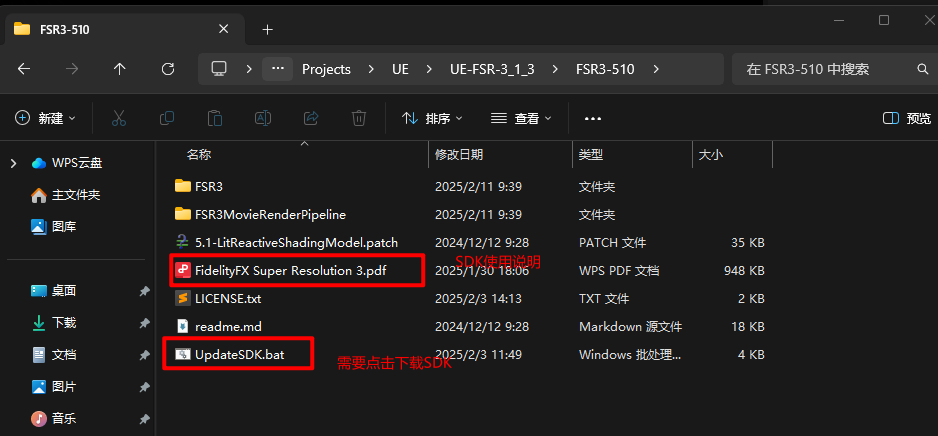Sort files by 修改日期 column header
Viewport: 938px width, 436px height.
point(459,155)
